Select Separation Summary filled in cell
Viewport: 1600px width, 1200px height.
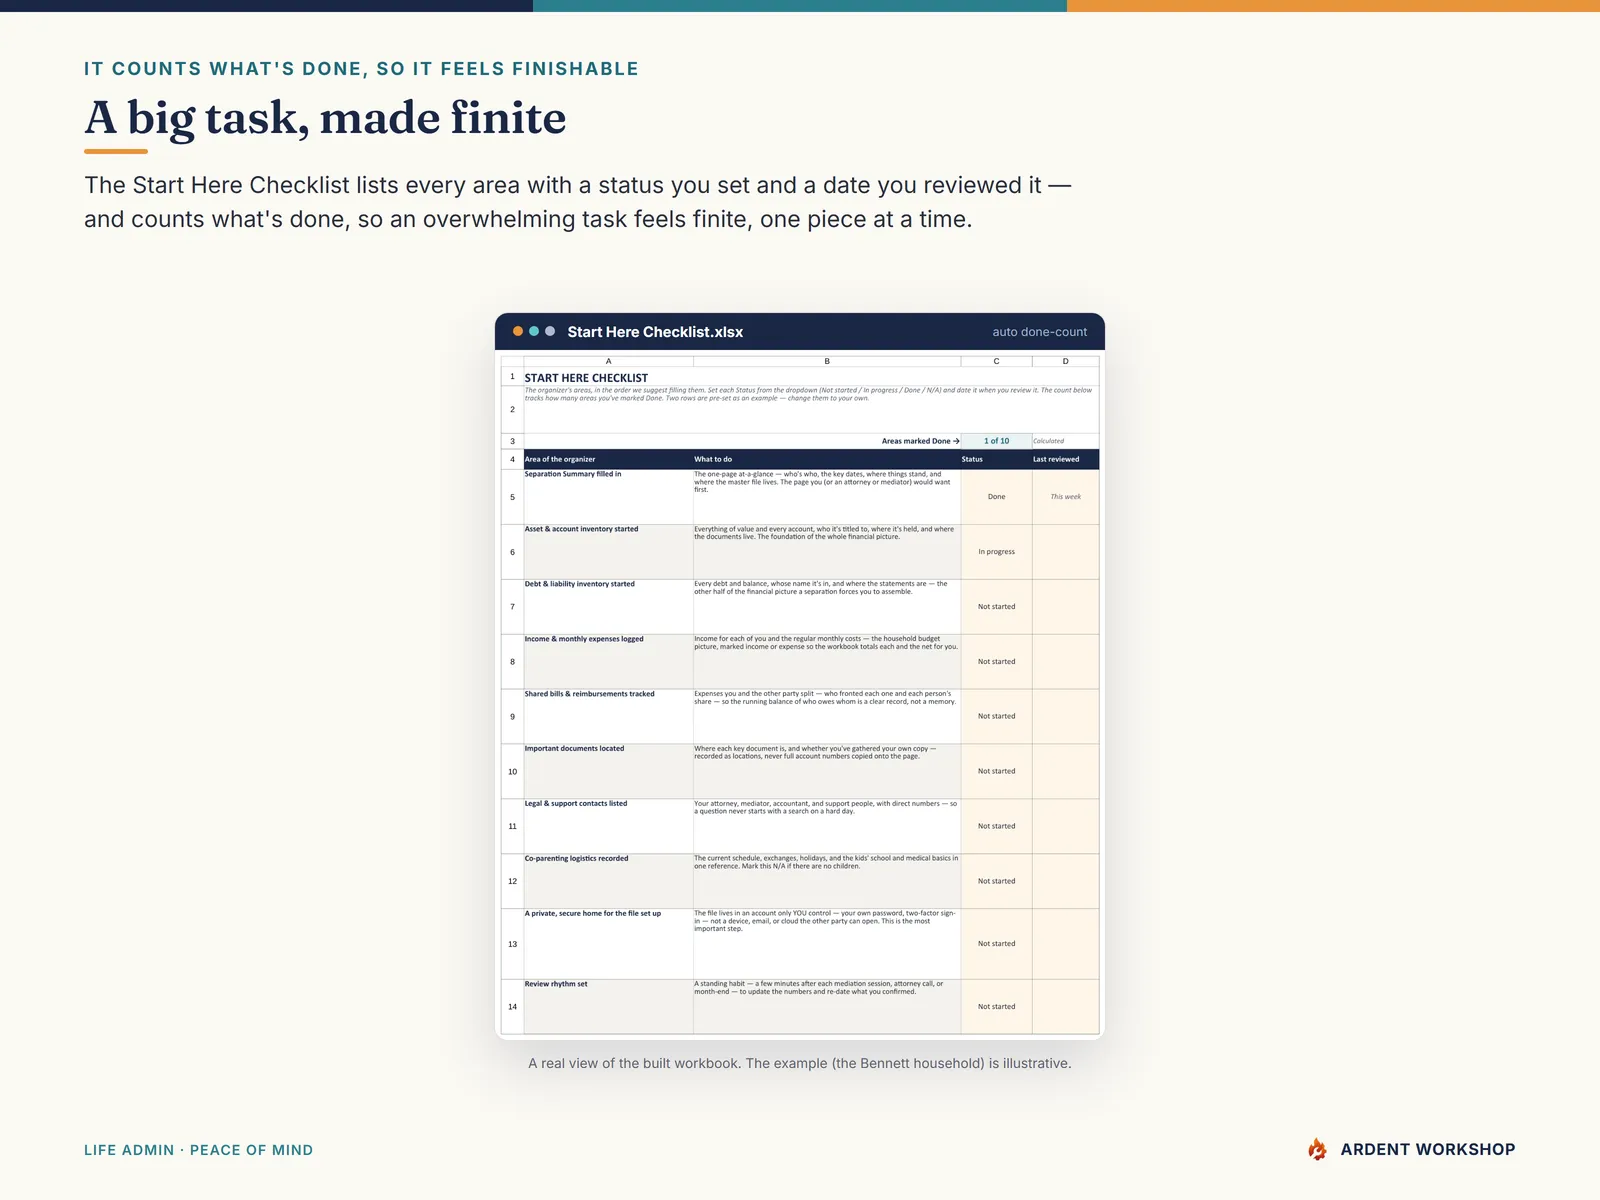(x=608, y=497)
